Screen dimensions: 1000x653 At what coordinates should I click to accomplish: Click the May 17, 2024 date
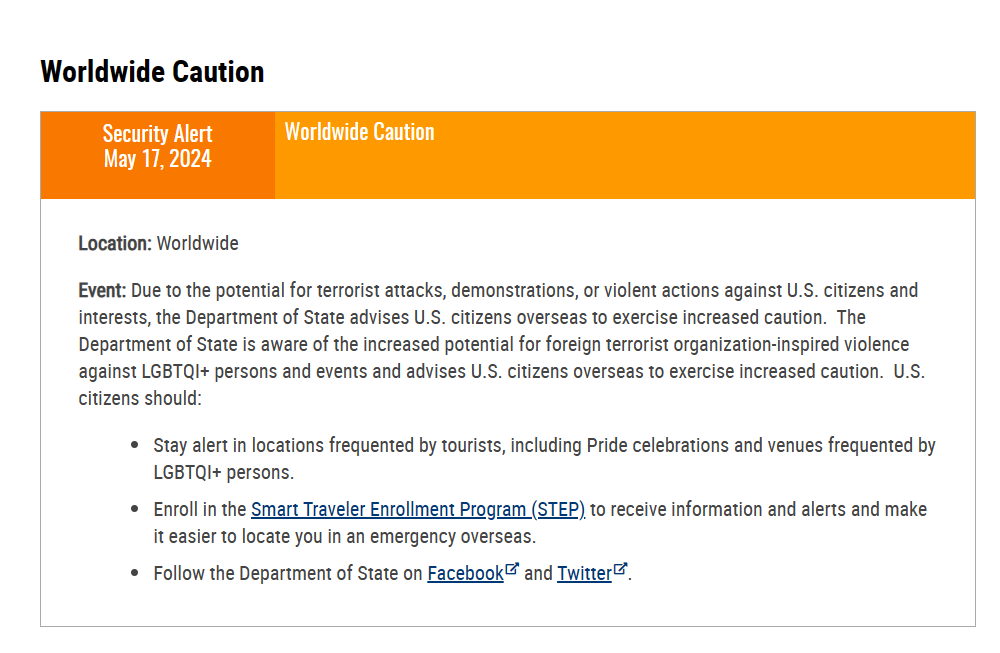coord(157,159)
